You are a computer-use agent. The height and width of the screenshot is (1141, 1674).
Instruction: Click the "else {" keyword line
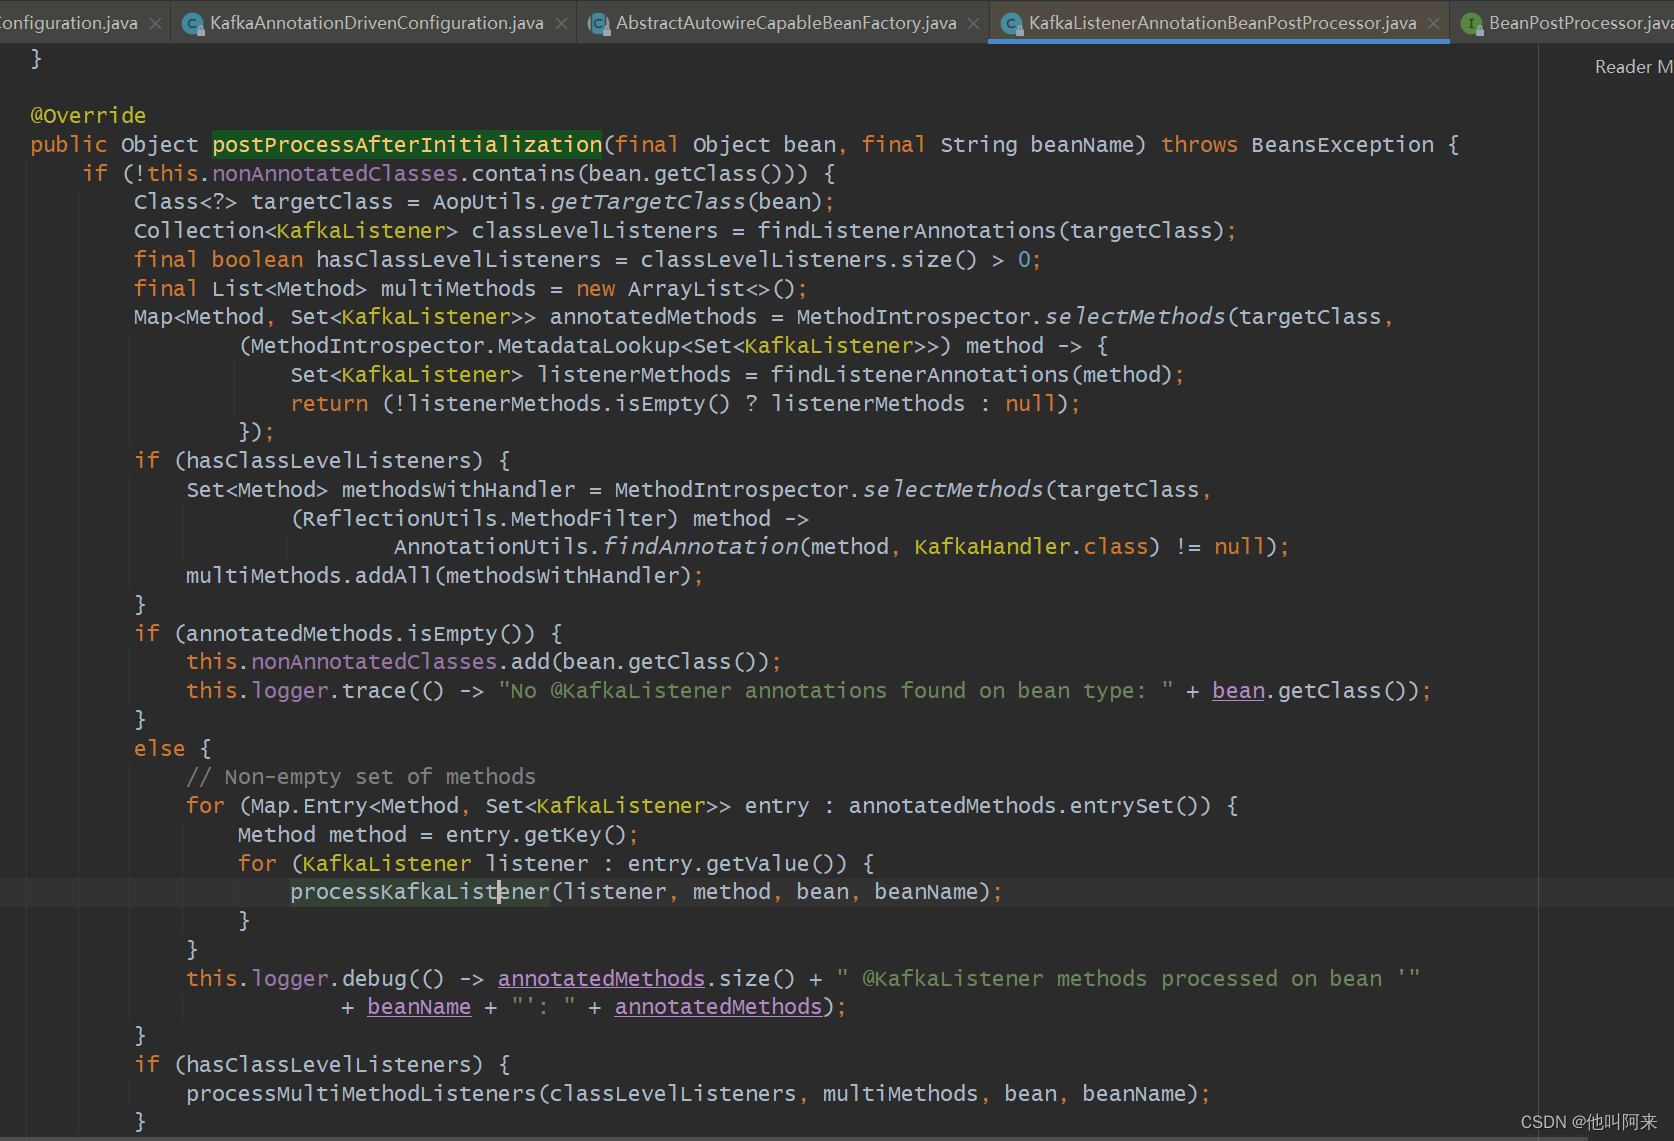(x=172, y=749)
